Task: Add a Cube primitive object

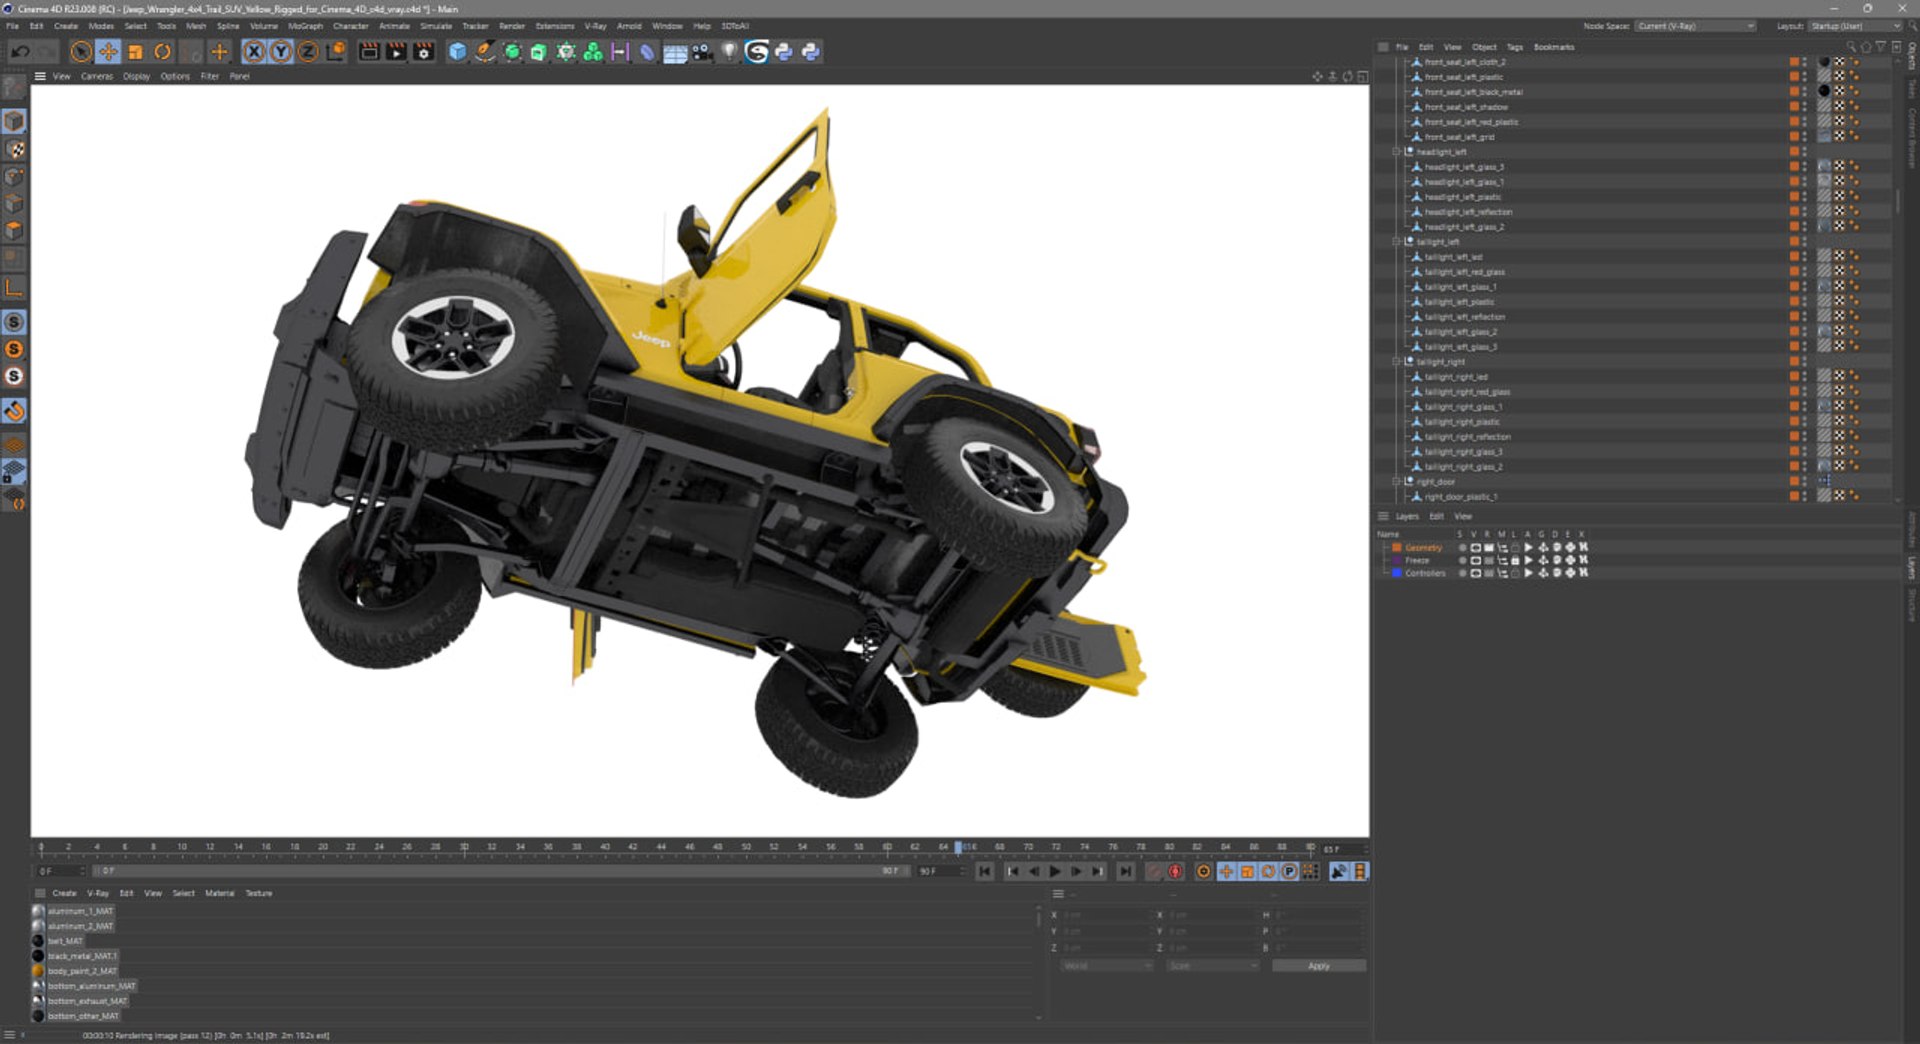Action: pos(457,52)
